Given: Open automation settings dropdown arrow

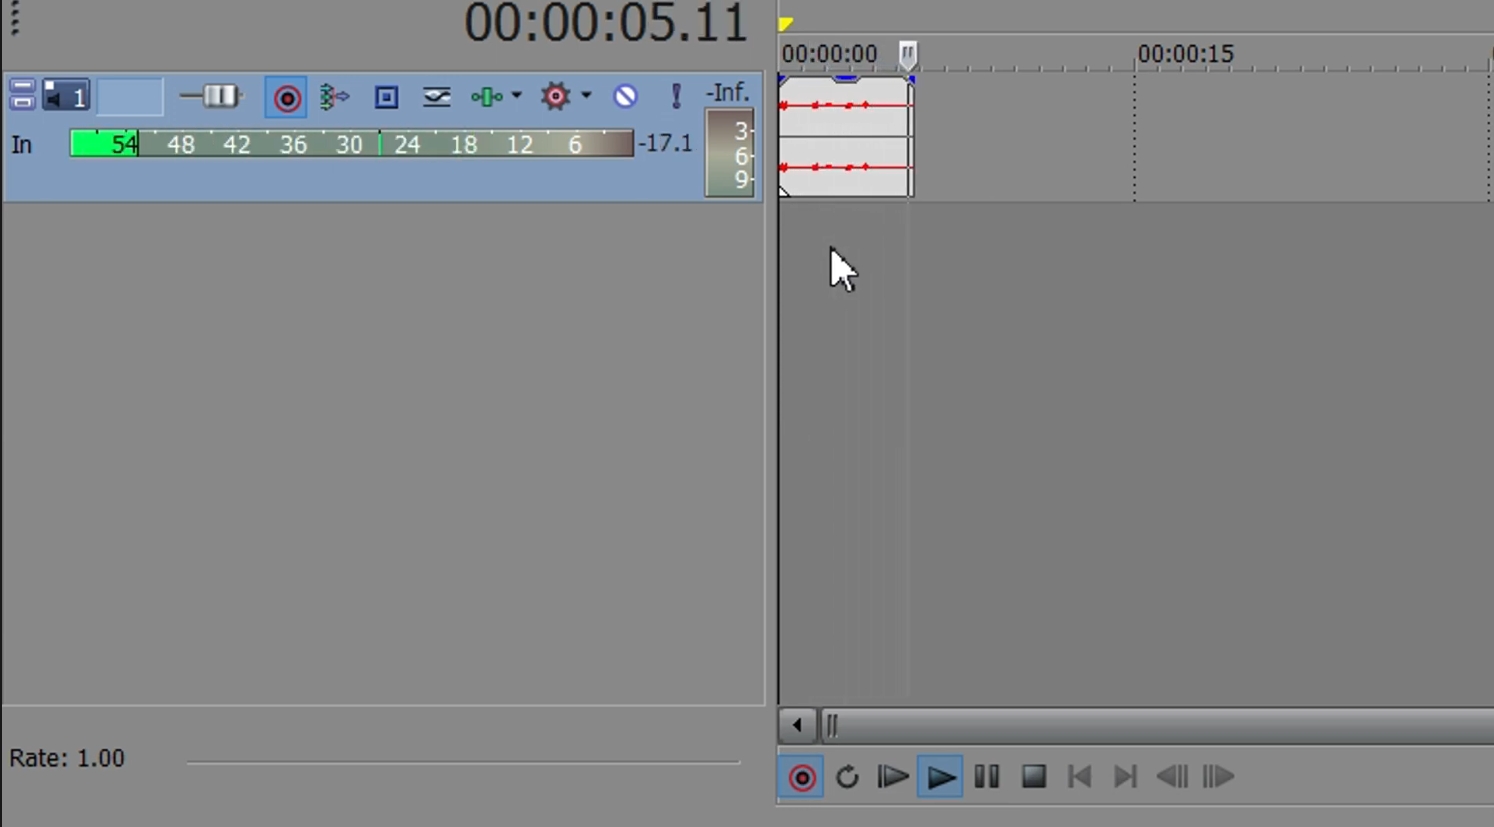Looking at the screenshot, I should click(516, 96).
